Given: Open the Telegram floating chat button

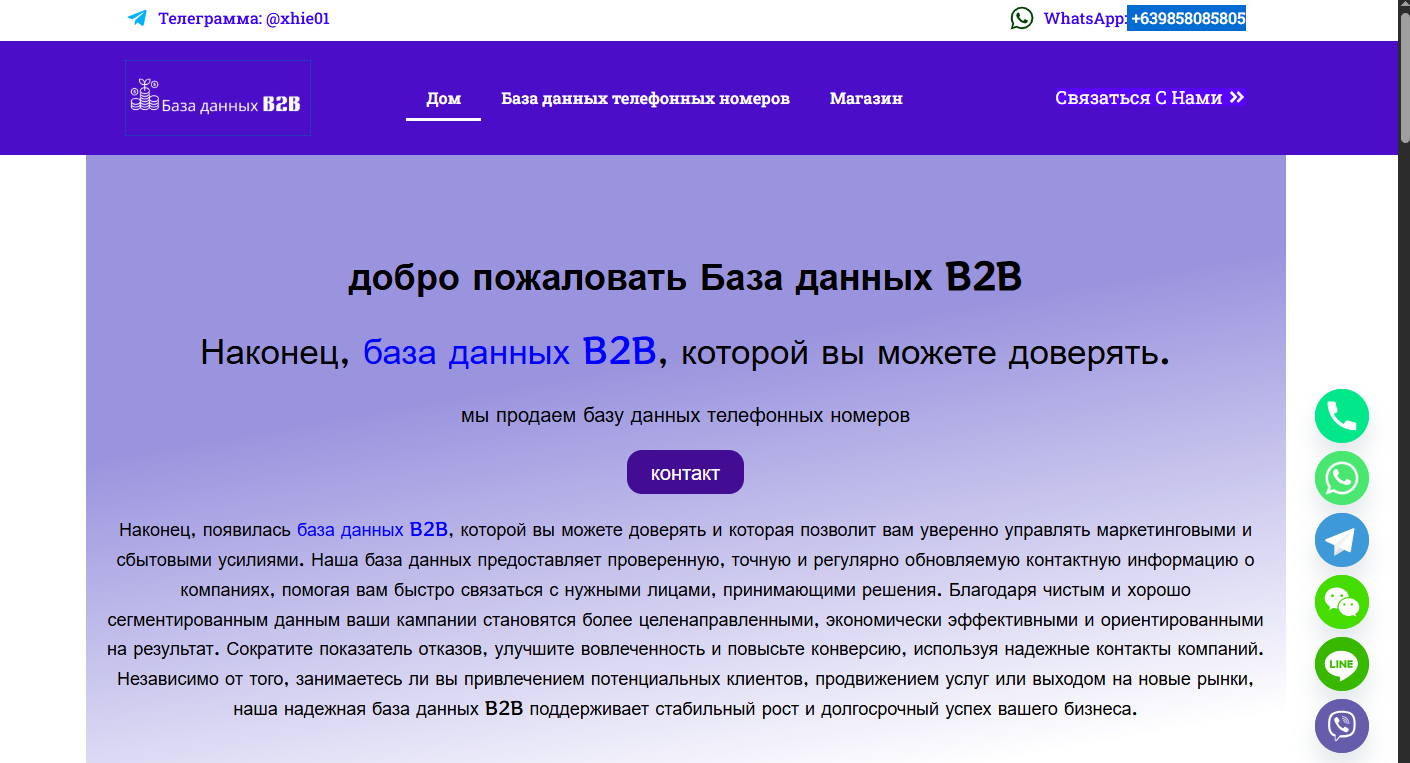Looking at the screenshot, I should (x=1341, y=540).
